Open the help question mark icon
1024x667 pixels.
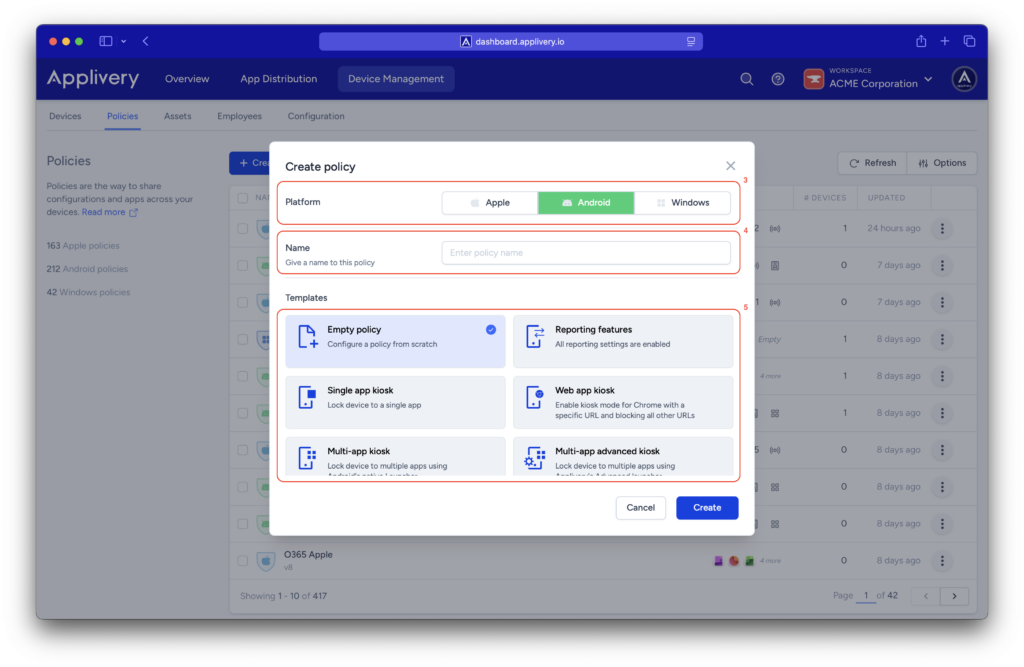pyautogui.click(x=778, y=79)
